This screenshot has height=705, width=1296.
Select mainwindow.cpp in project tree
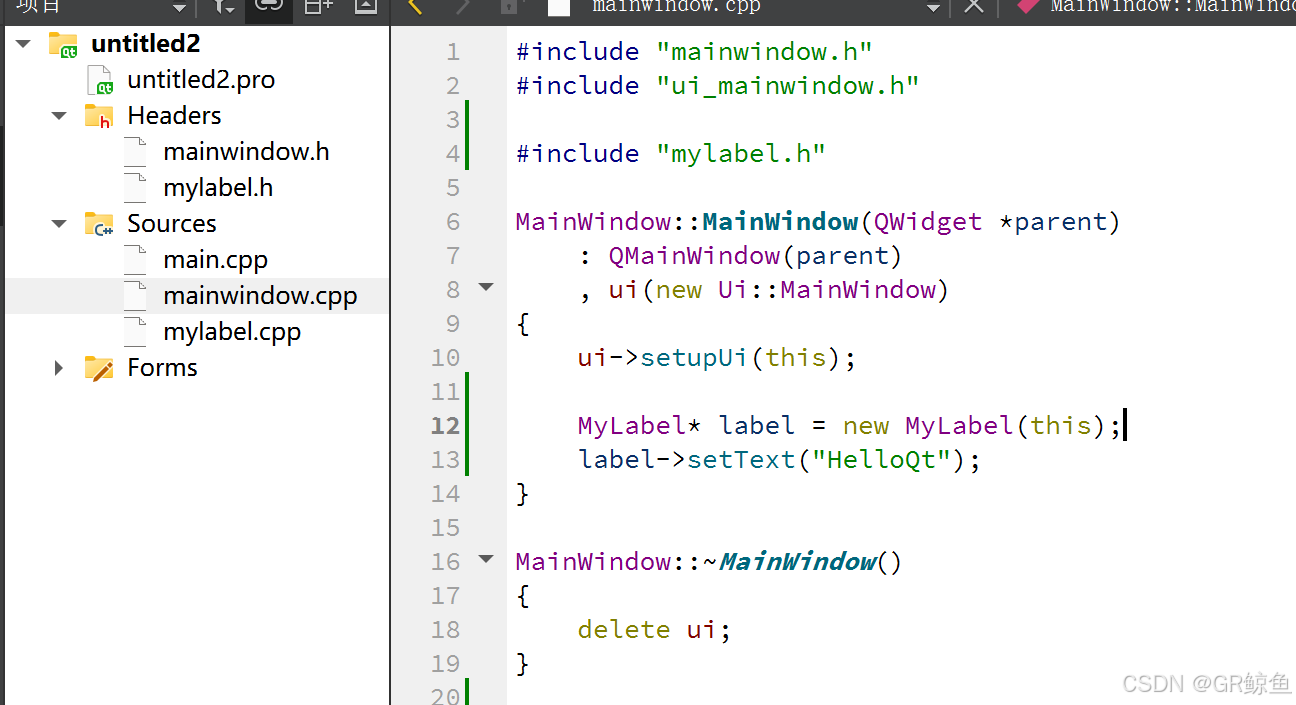(260, 296)
